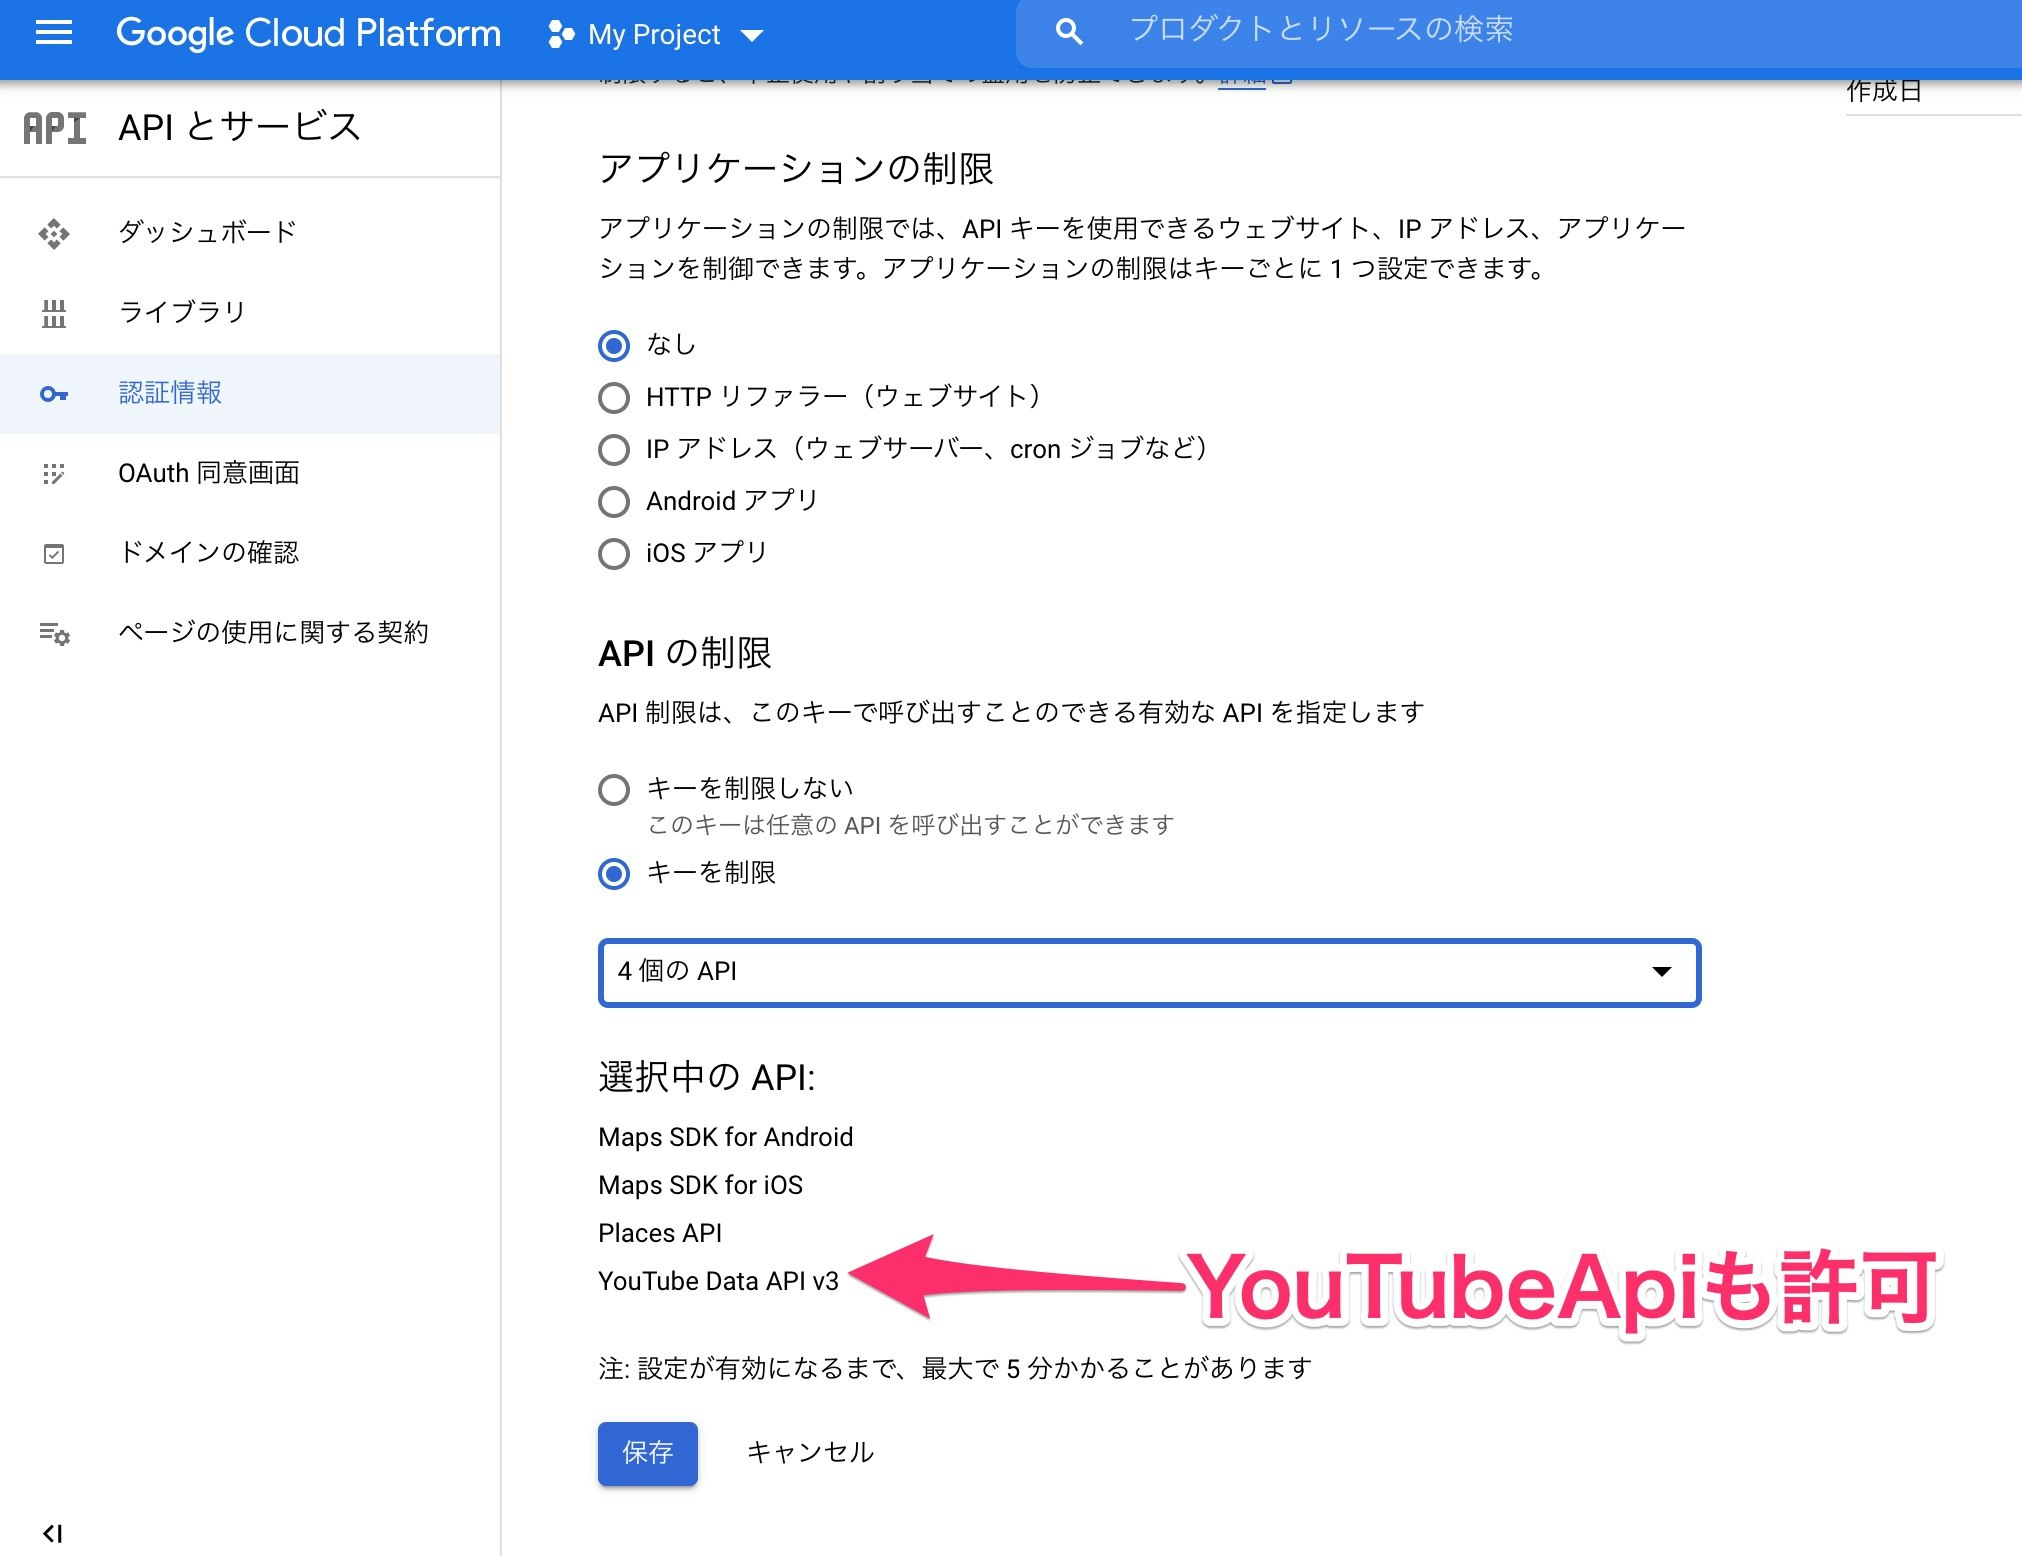
Task: Click the ページの使用に関する契約 icon
Action: (53, 632)
